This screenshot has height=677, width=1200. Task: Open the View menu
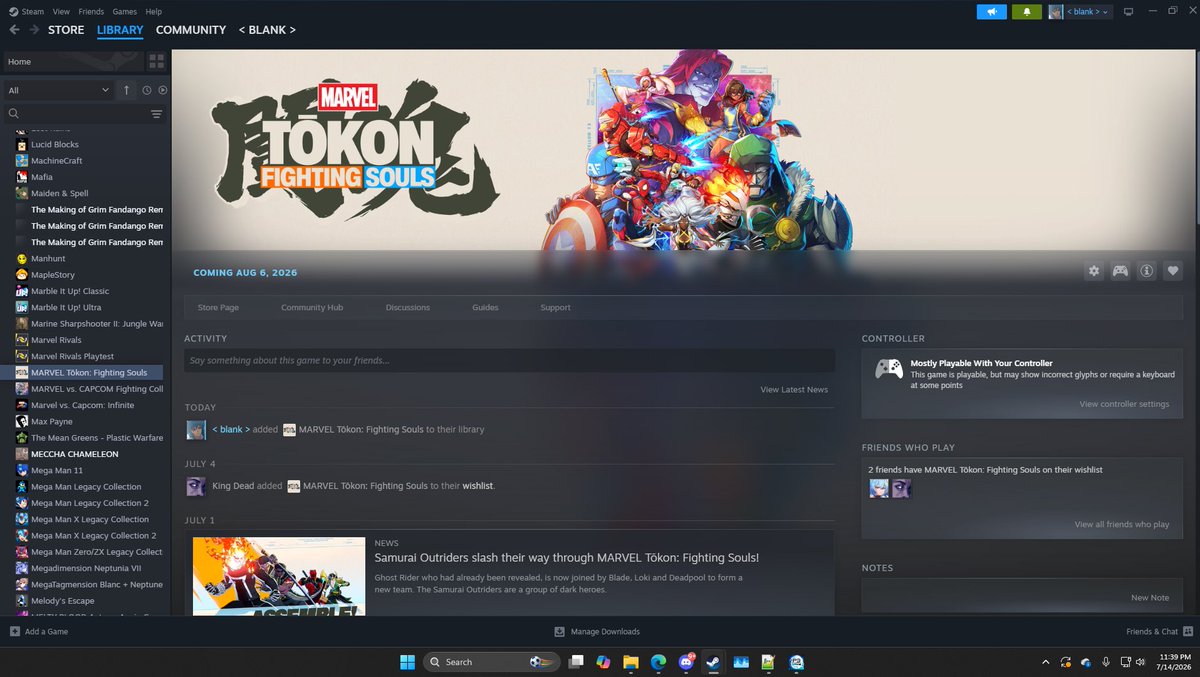[x=61, y=11]
